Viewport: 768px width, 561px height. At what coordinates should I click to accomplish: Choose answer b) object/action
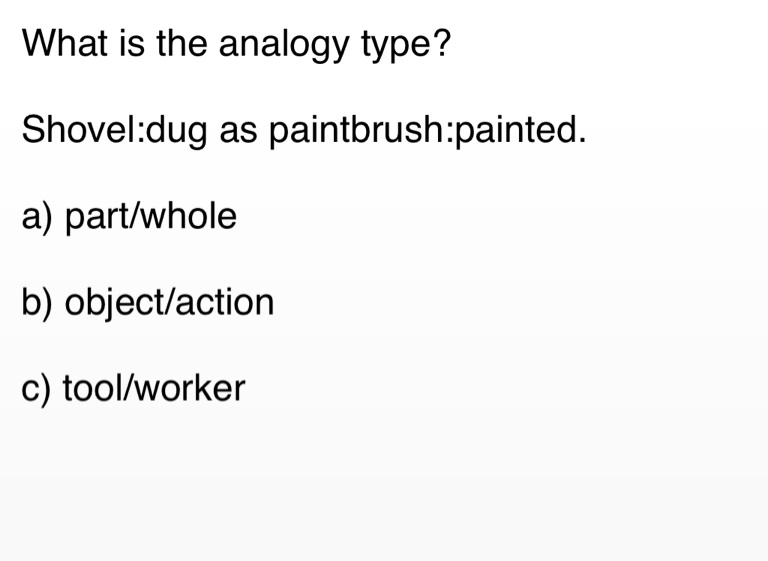coord(147,302)
